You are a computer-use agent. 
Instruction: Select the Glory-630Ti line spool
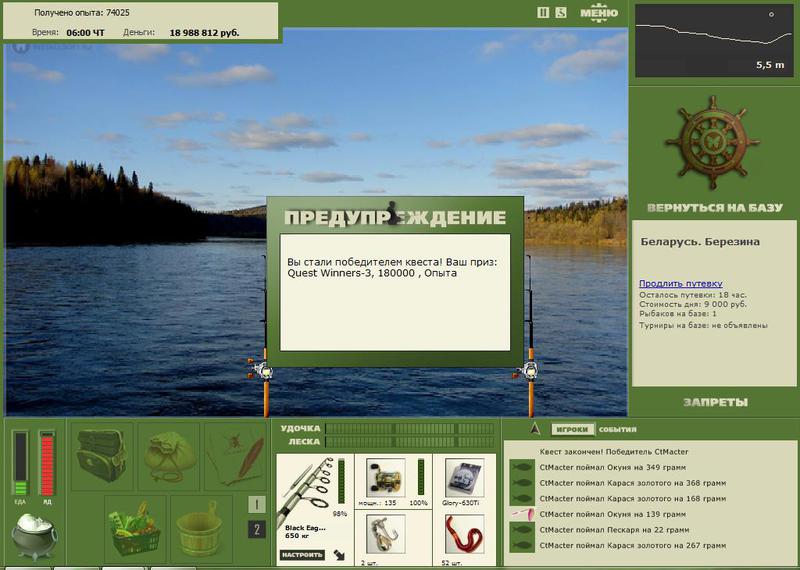pos(464,477)
